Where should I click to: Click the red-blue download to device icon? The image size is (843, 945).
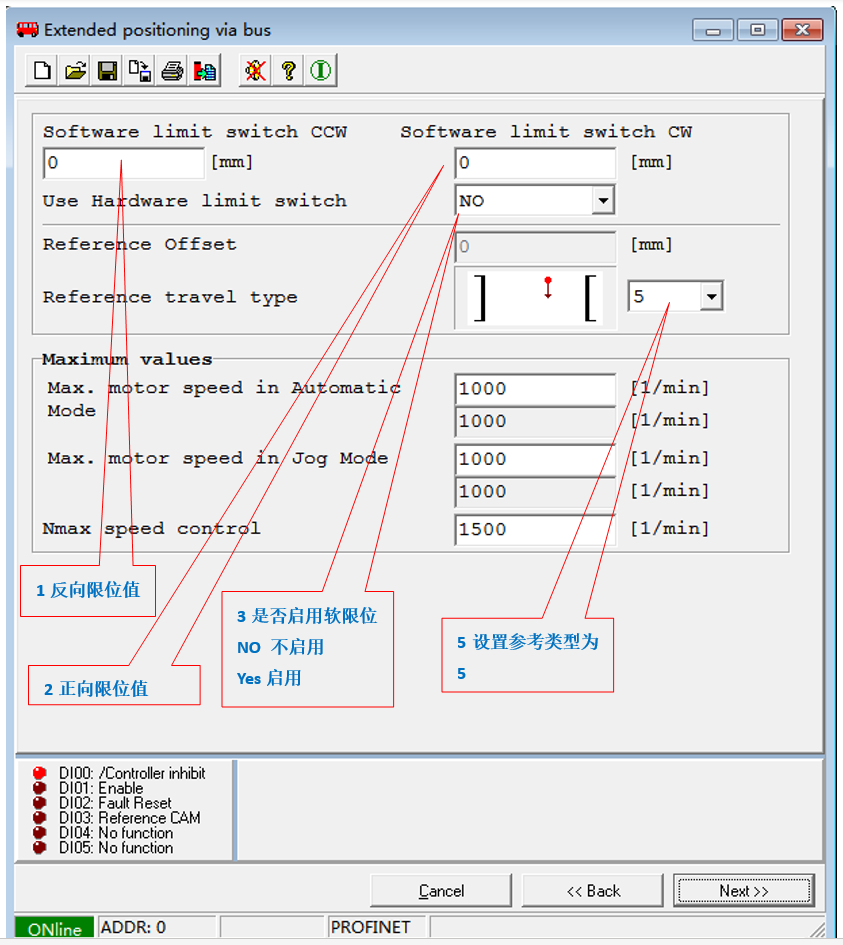[x=205, y=71]
